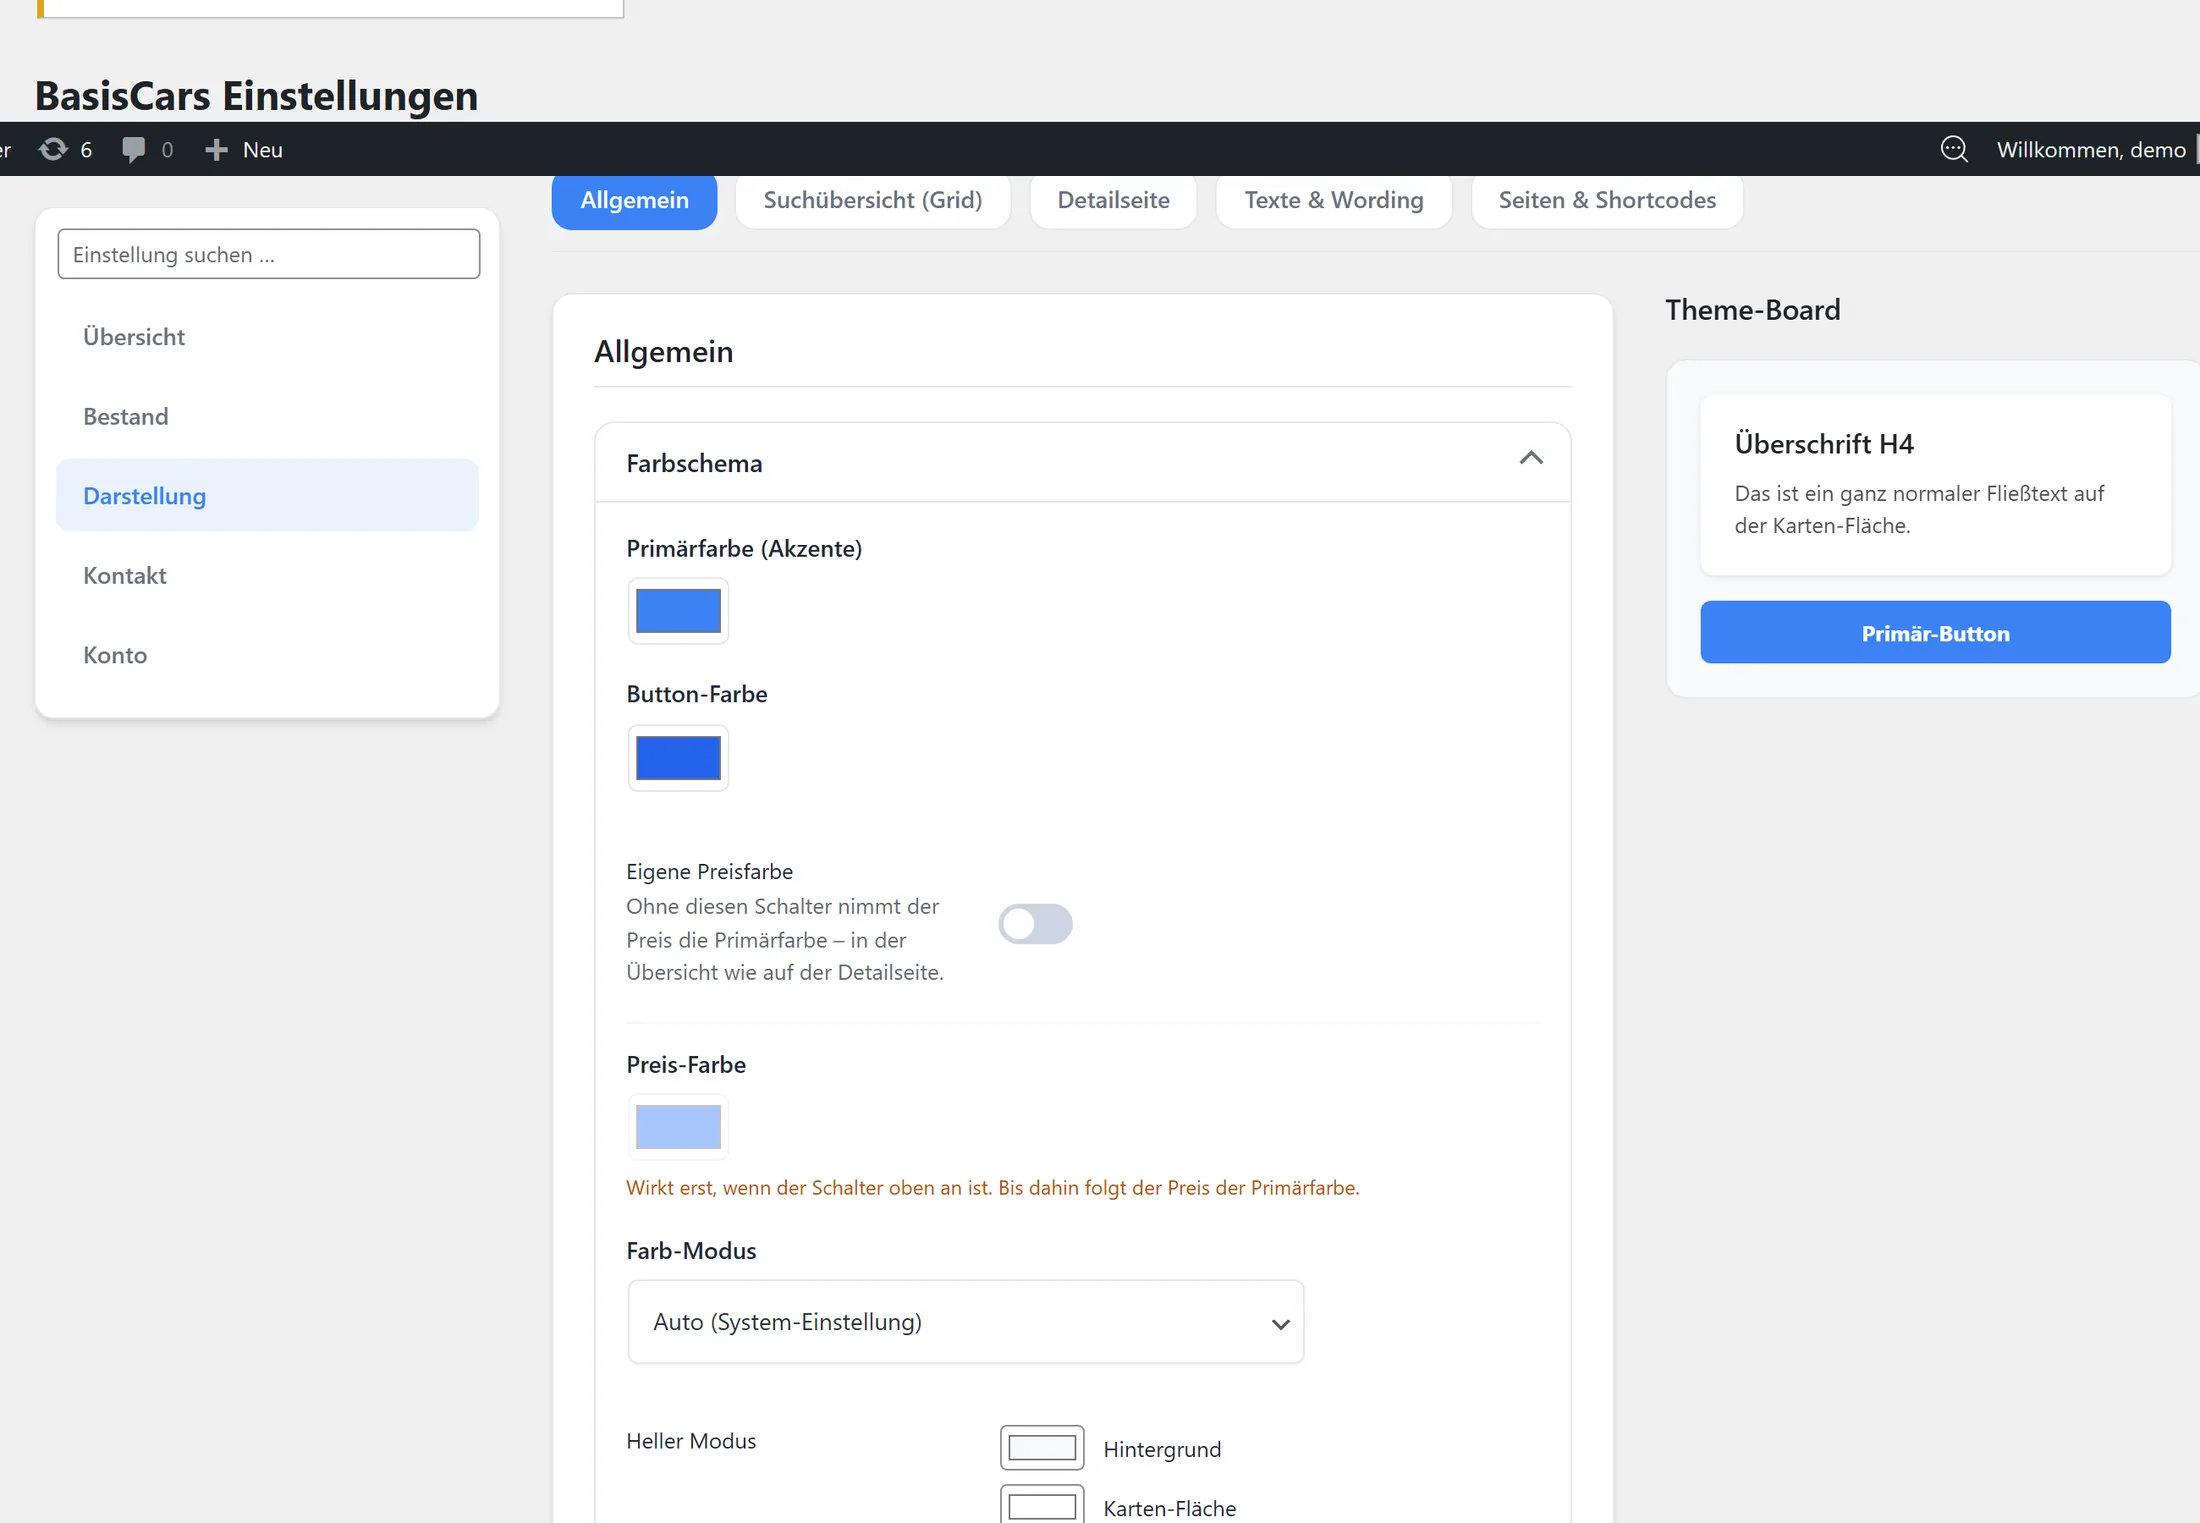Click the Theme-Board heading
This screenshot has height=1523, width=2200.
click(1752, 310)
